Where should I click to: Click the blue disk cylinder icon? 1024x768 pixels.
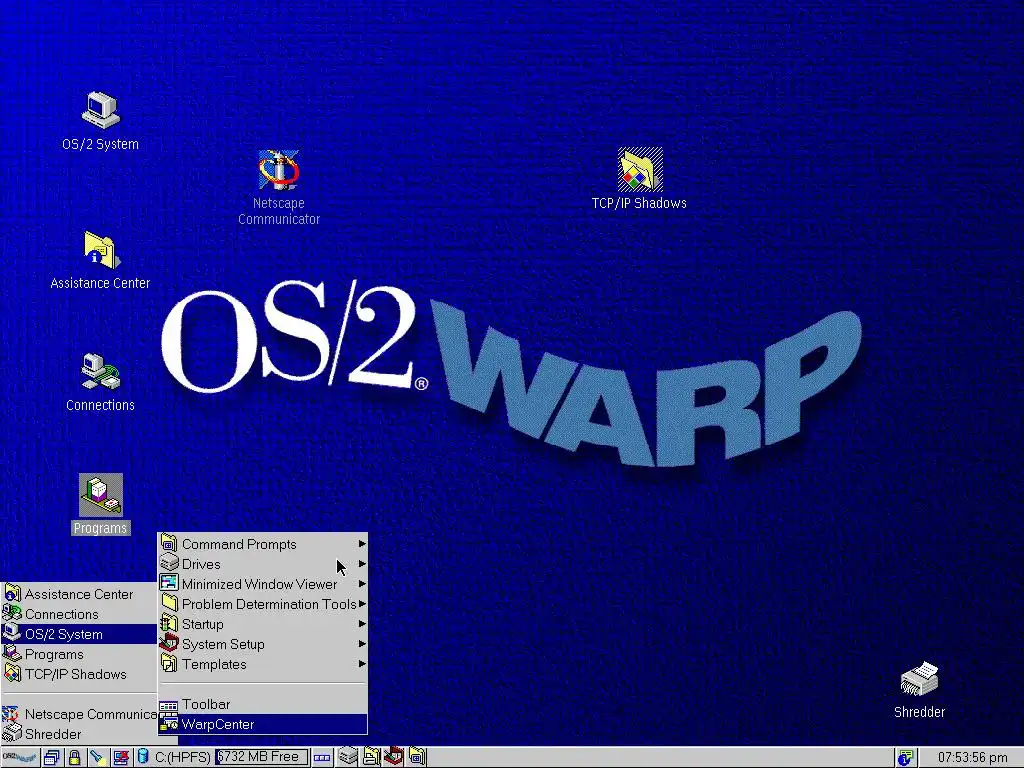[142, 758]
